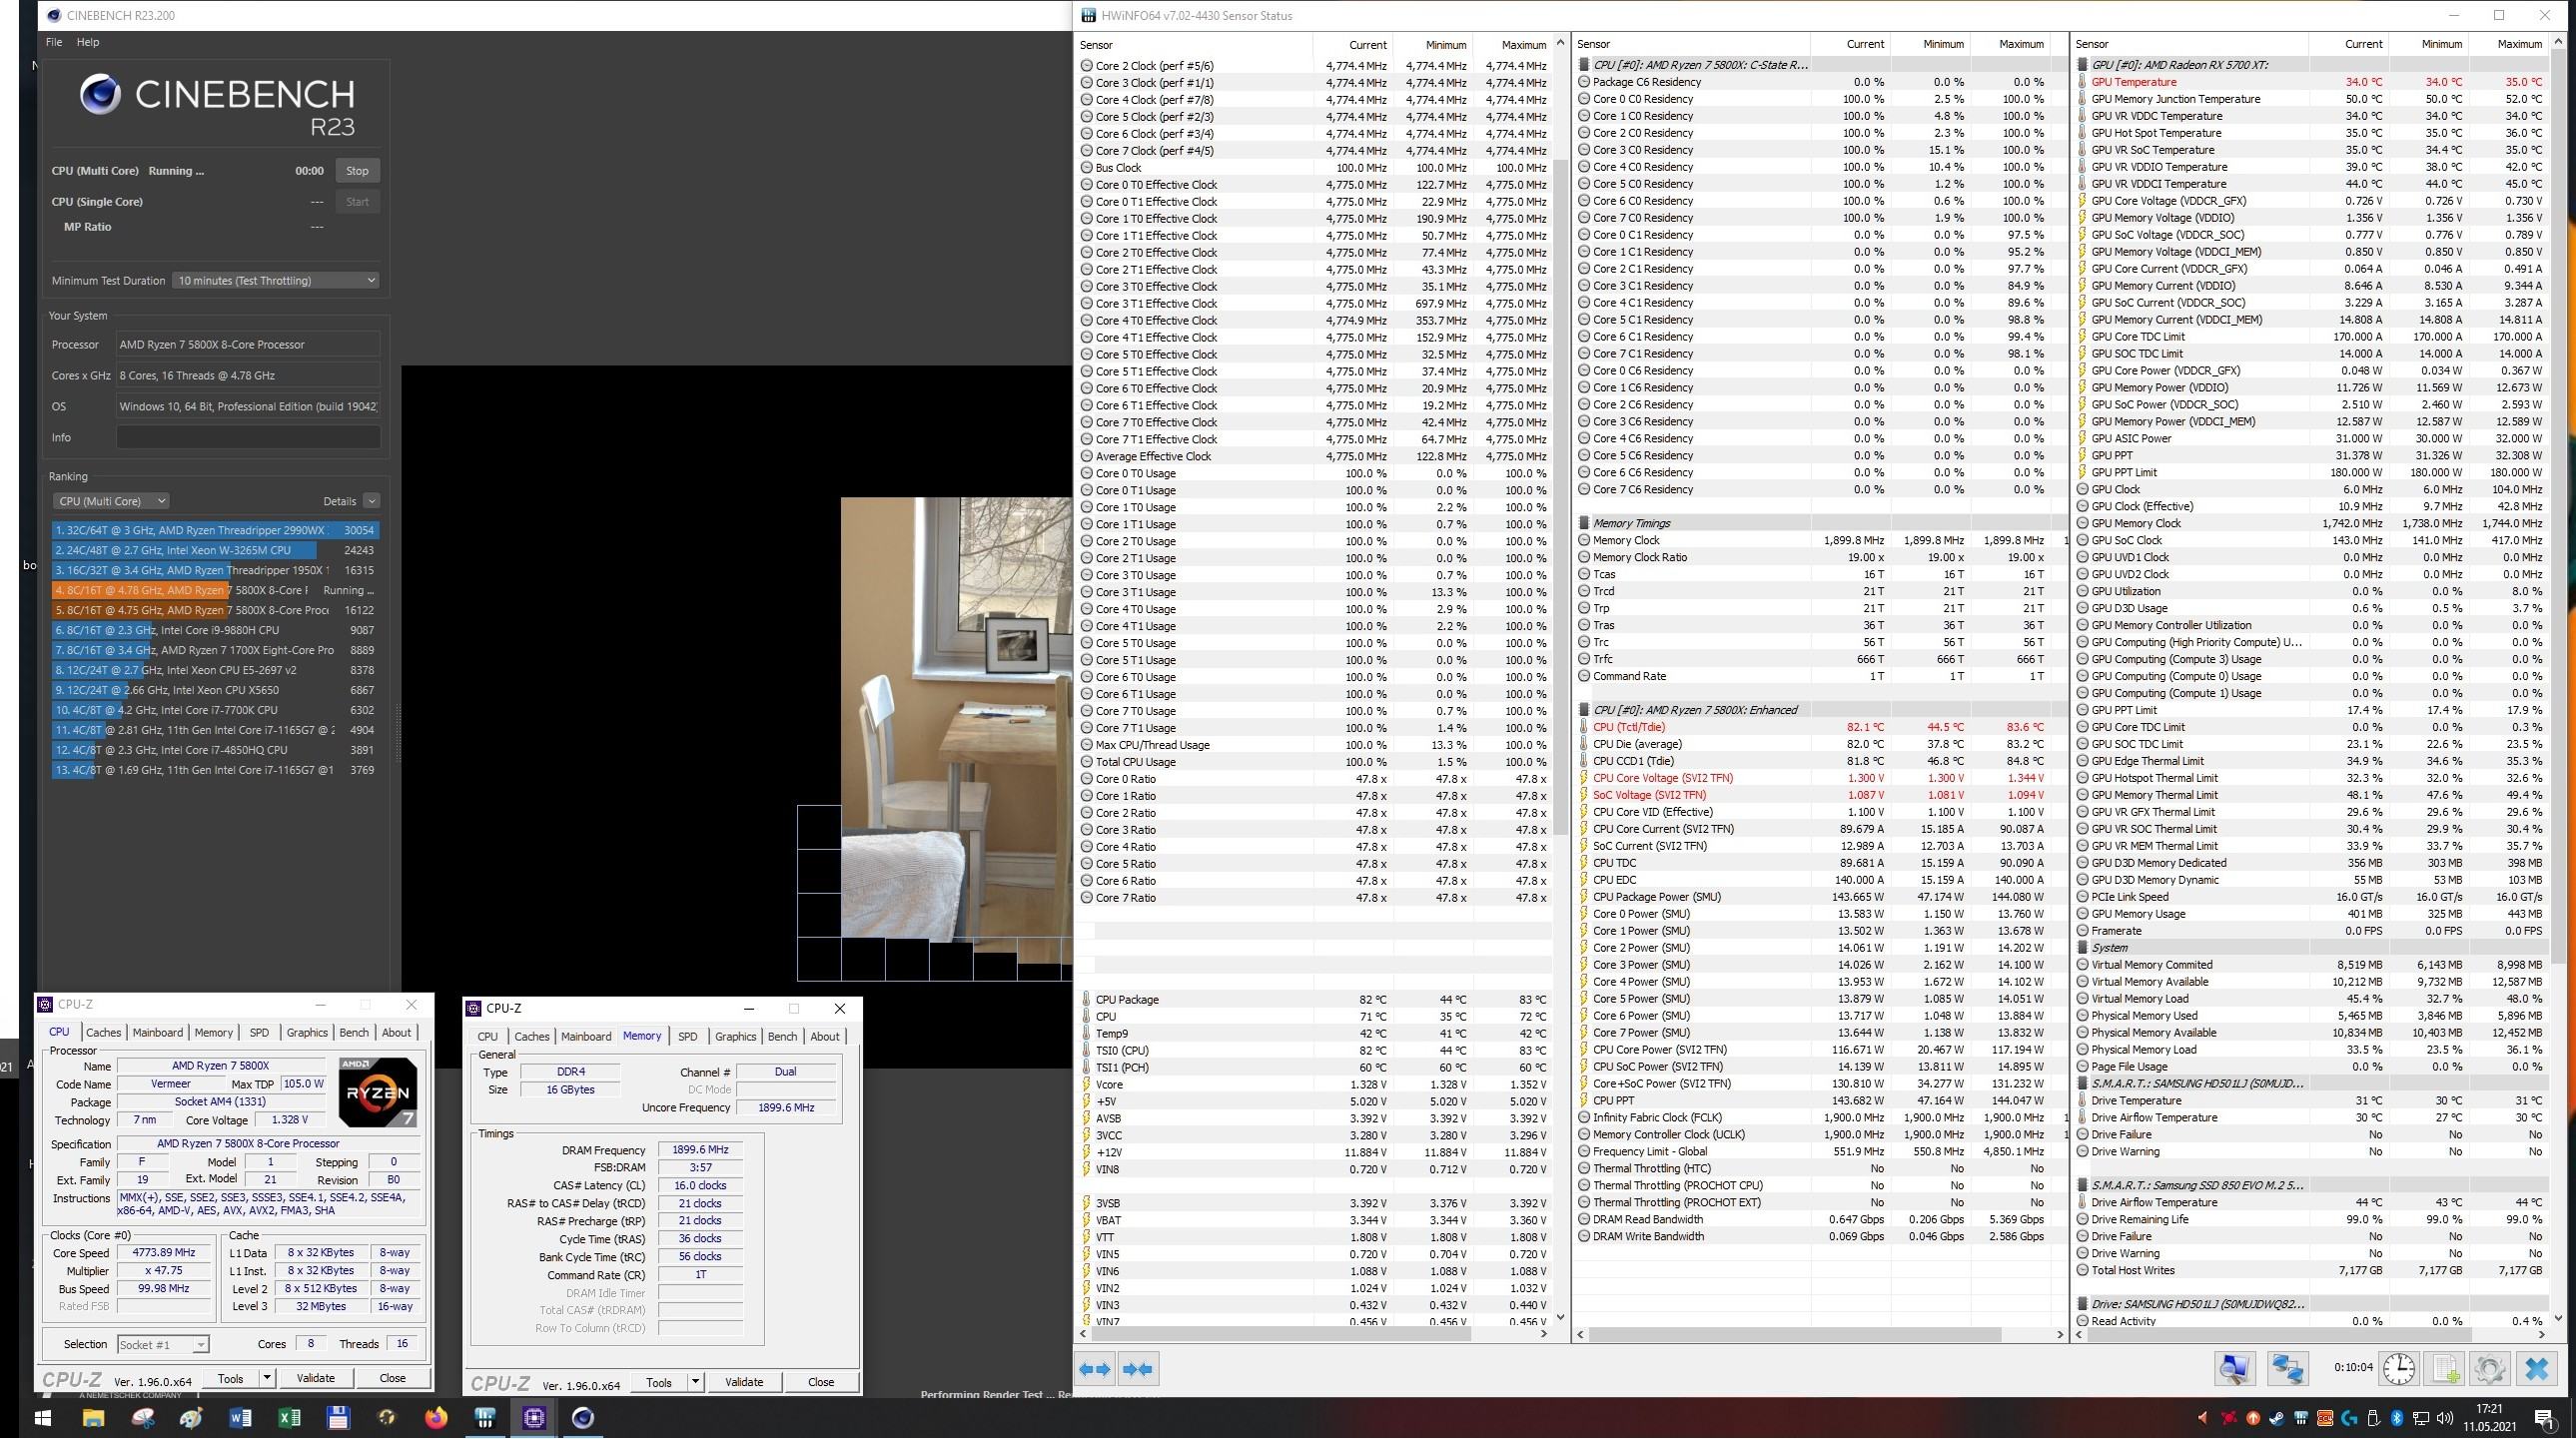Open the Cinebench Help menu

click(x=88, y=42)
